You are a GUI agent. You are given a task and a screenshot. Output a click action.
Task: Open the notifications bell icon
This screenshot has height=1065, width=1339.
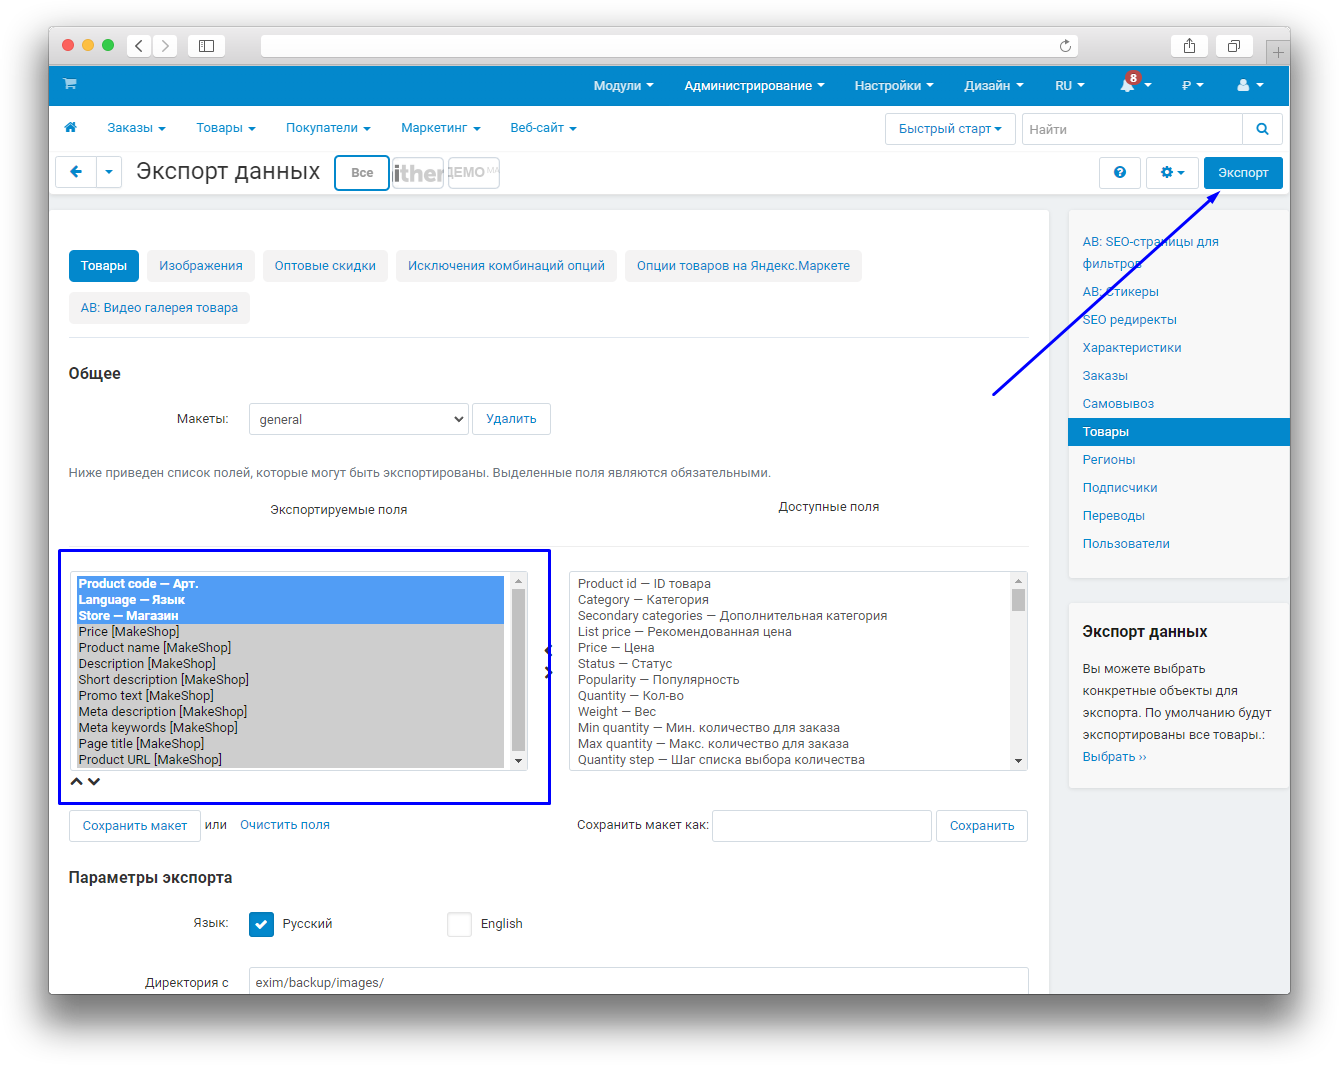click(x=1128, y=86)
